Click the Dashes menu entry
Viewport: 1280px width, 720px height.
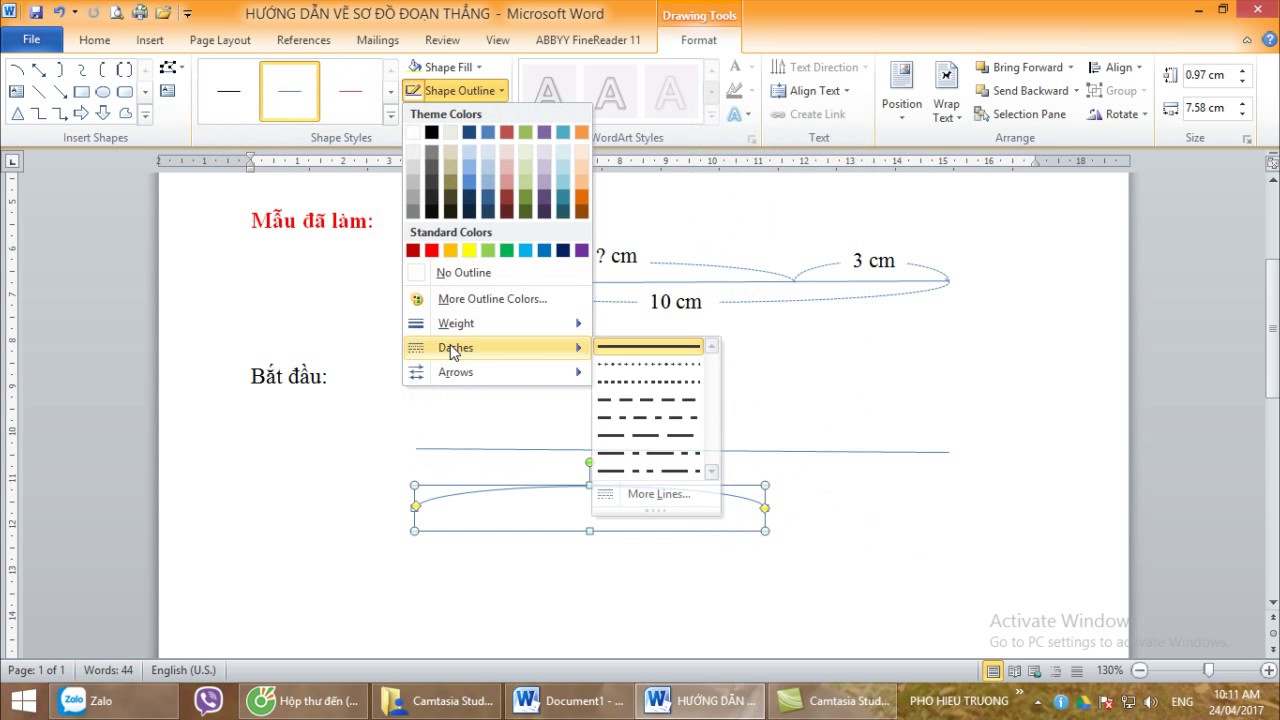pos(496,348)
